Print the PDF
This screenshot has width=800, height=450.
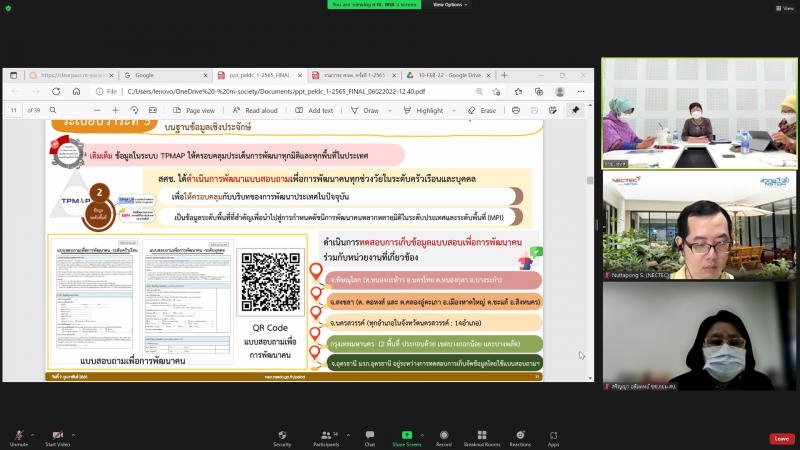516,110
